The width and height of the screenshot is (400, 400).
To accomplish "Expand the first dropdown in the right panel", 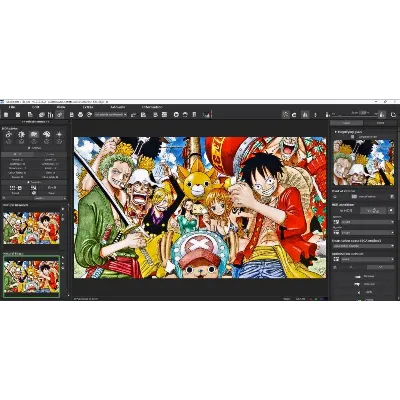I will click(367, 222).
